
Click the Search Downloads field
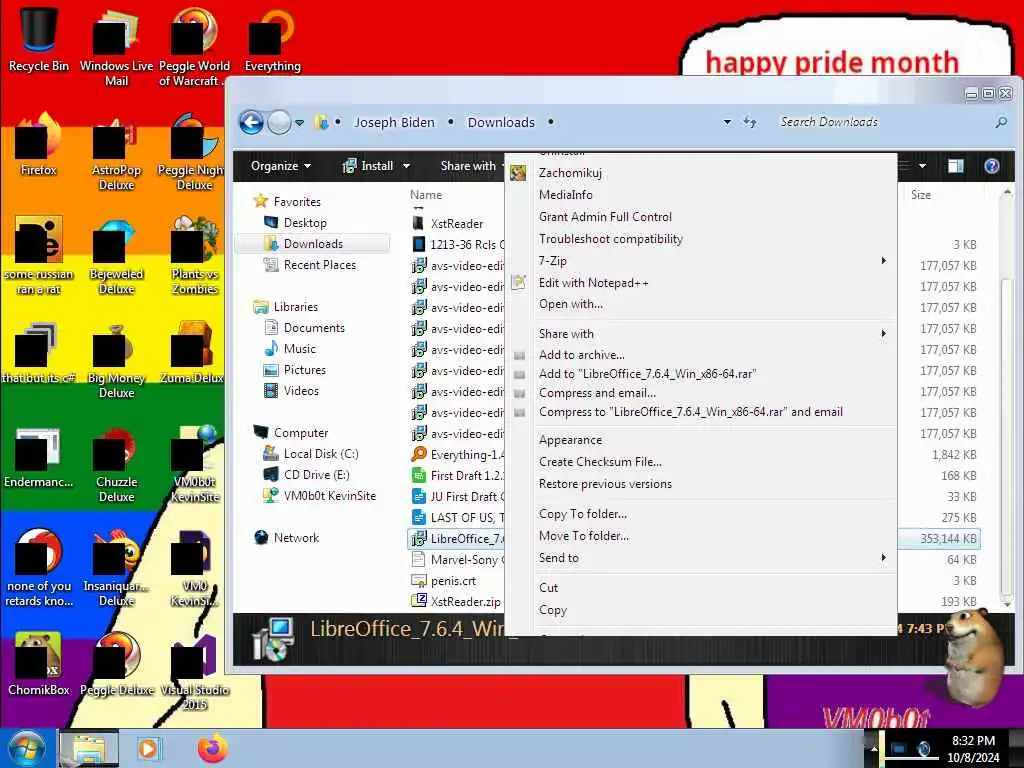[883, 122]
